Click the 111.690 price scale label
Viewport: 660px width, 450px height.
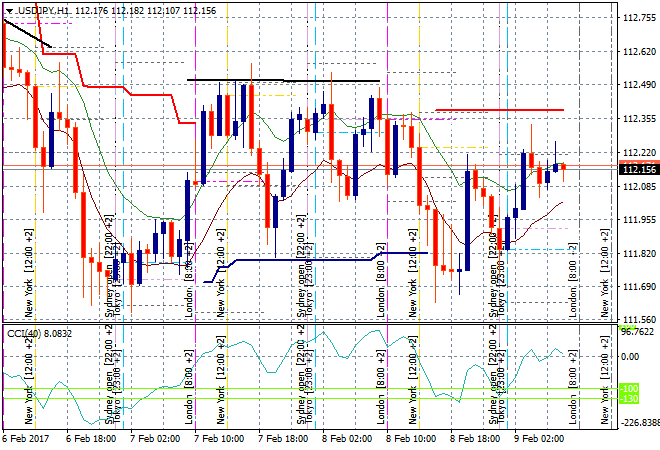[639, 287]
